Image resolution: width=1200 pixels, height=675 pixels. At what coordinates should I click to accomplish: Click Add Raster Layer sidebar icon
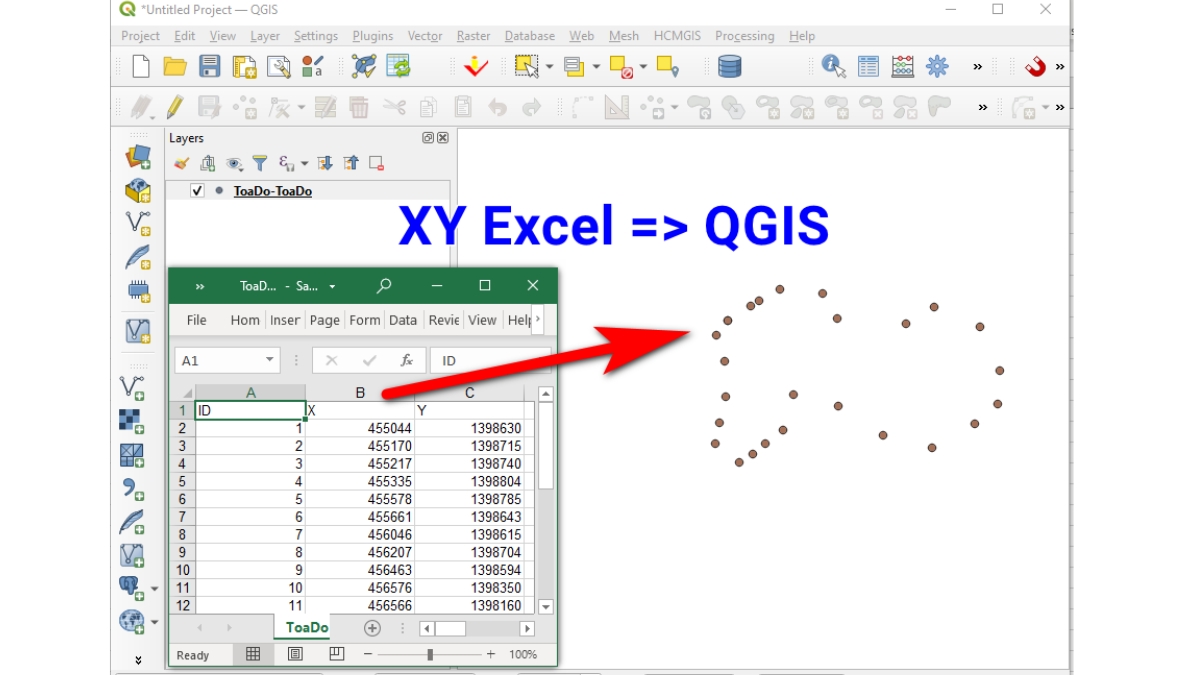[133, 422]
